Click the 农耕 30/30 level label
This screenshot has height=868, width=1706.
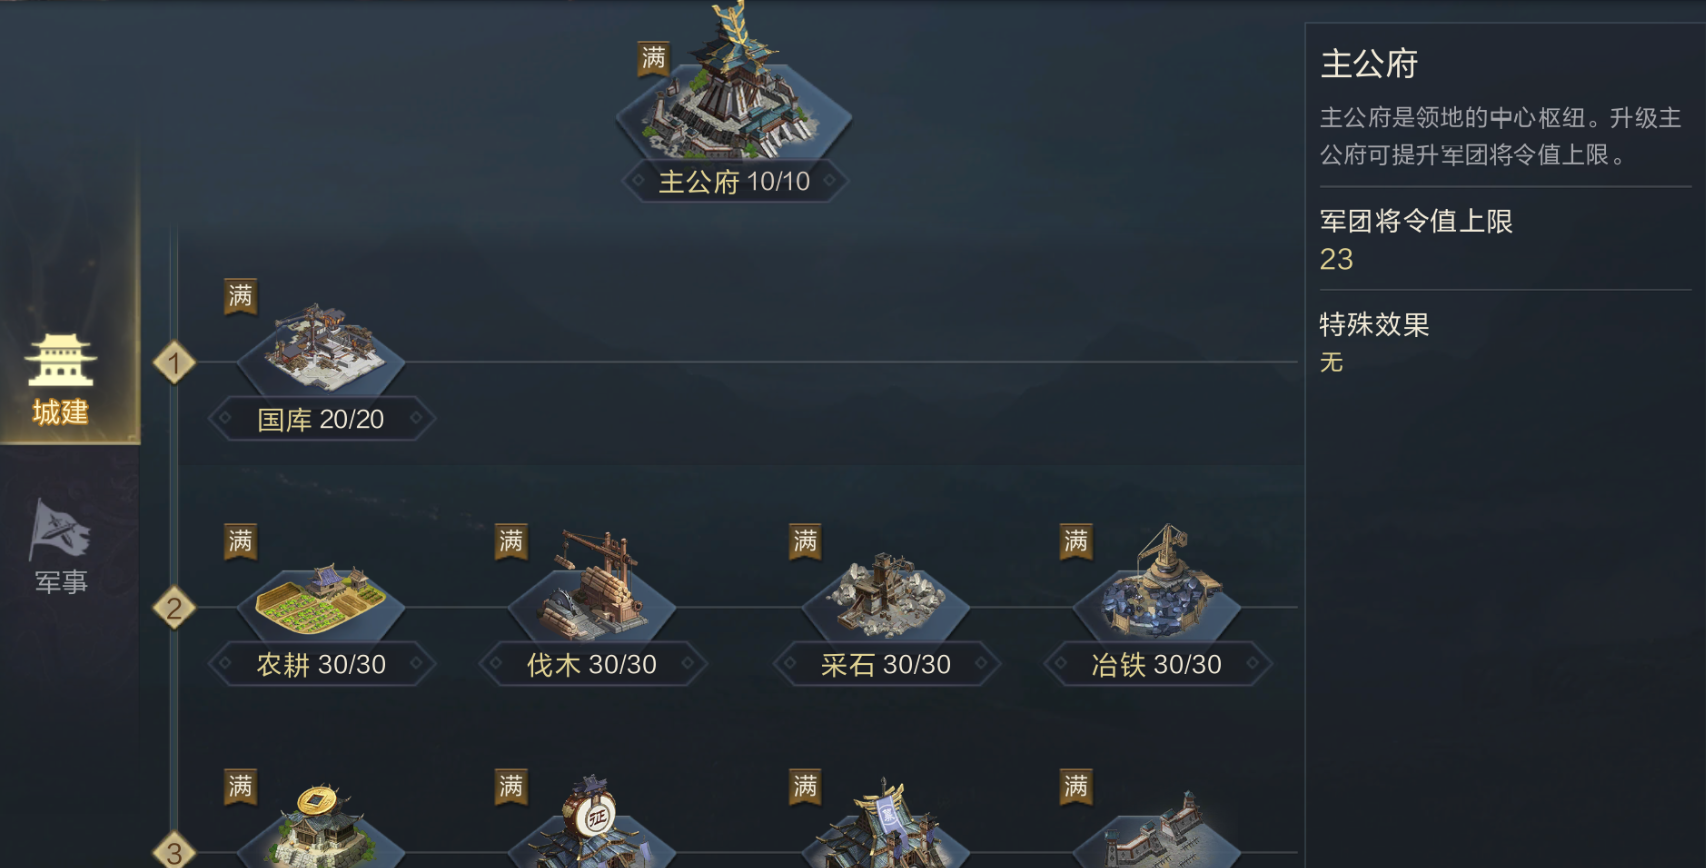pyautogui.click(x=321, y=664)
